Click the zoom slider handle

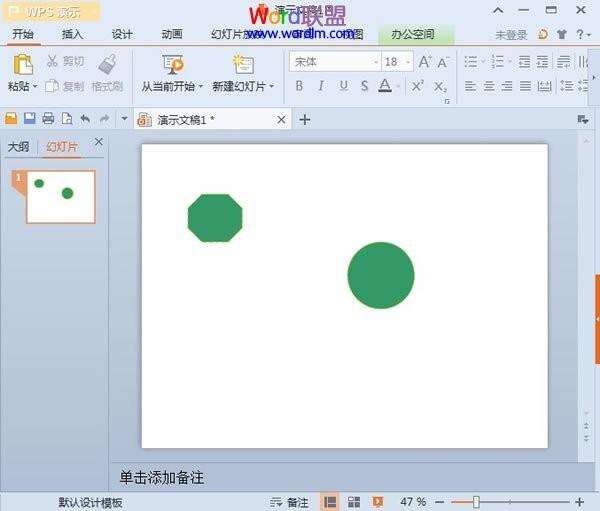tap(476, 502)
